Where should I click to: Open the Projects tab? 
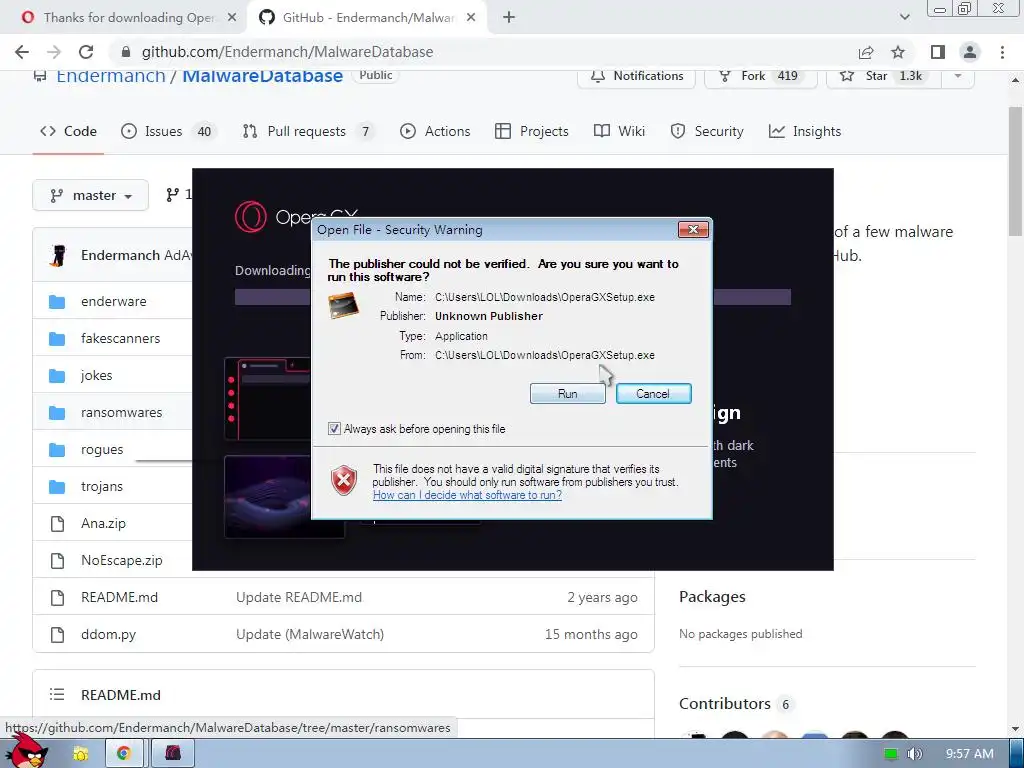532,131
